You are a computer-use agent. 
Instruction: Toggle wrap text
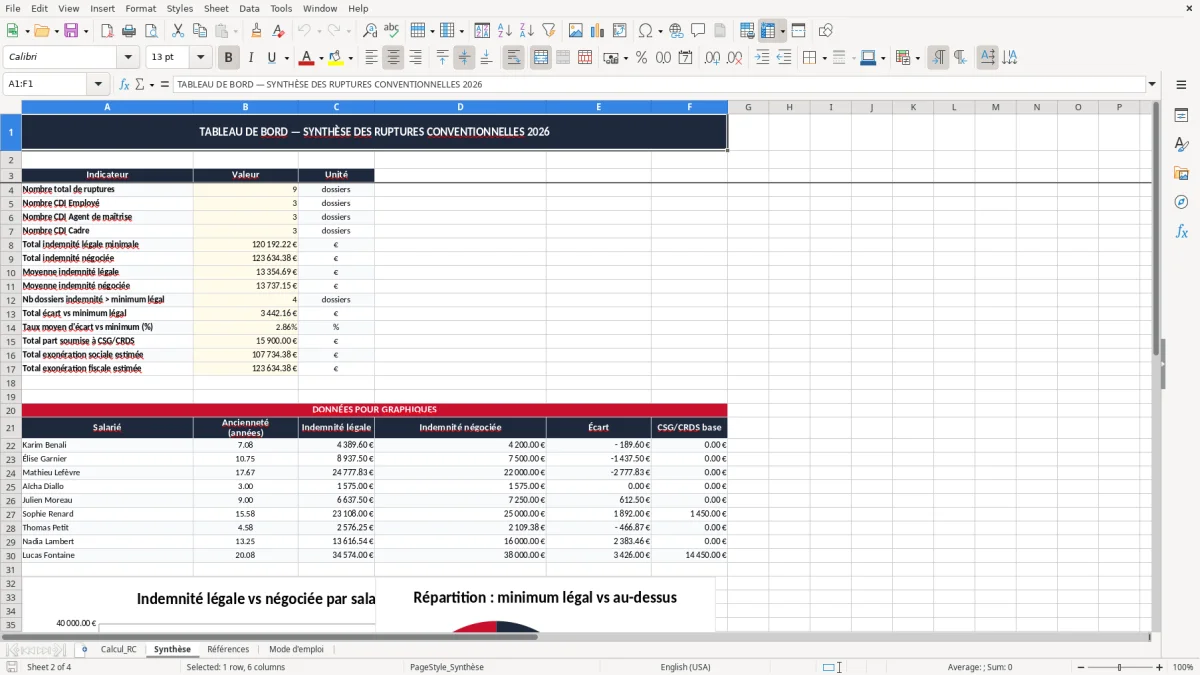point(514,58)
